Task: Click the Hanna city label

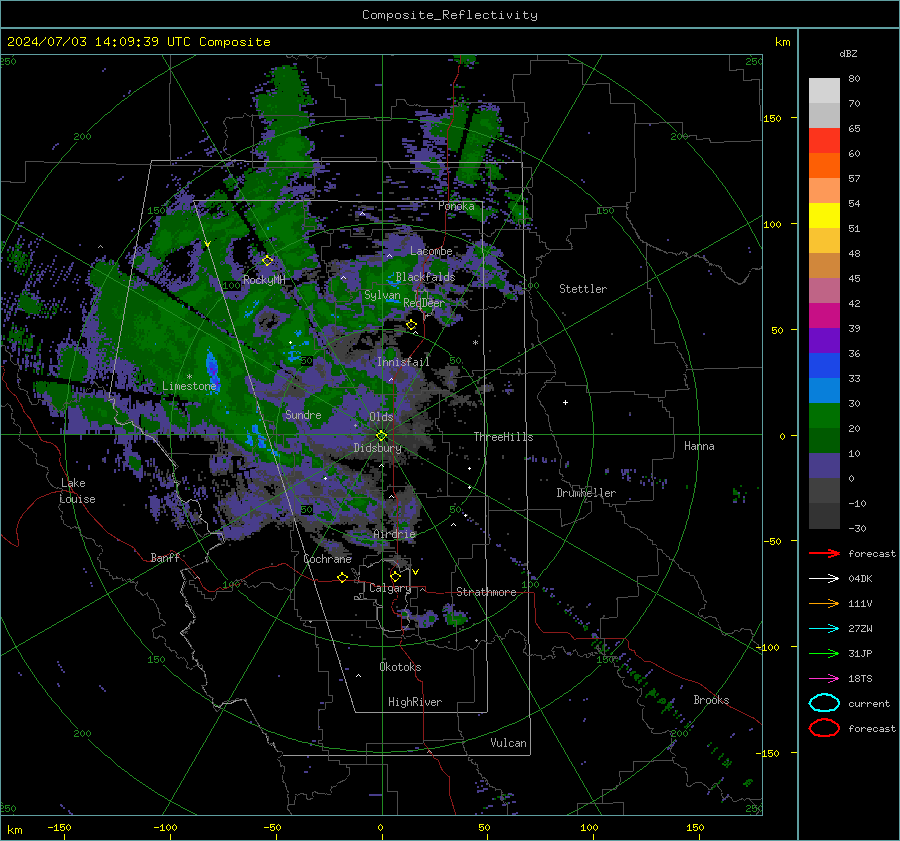Action: pos(699,446)
